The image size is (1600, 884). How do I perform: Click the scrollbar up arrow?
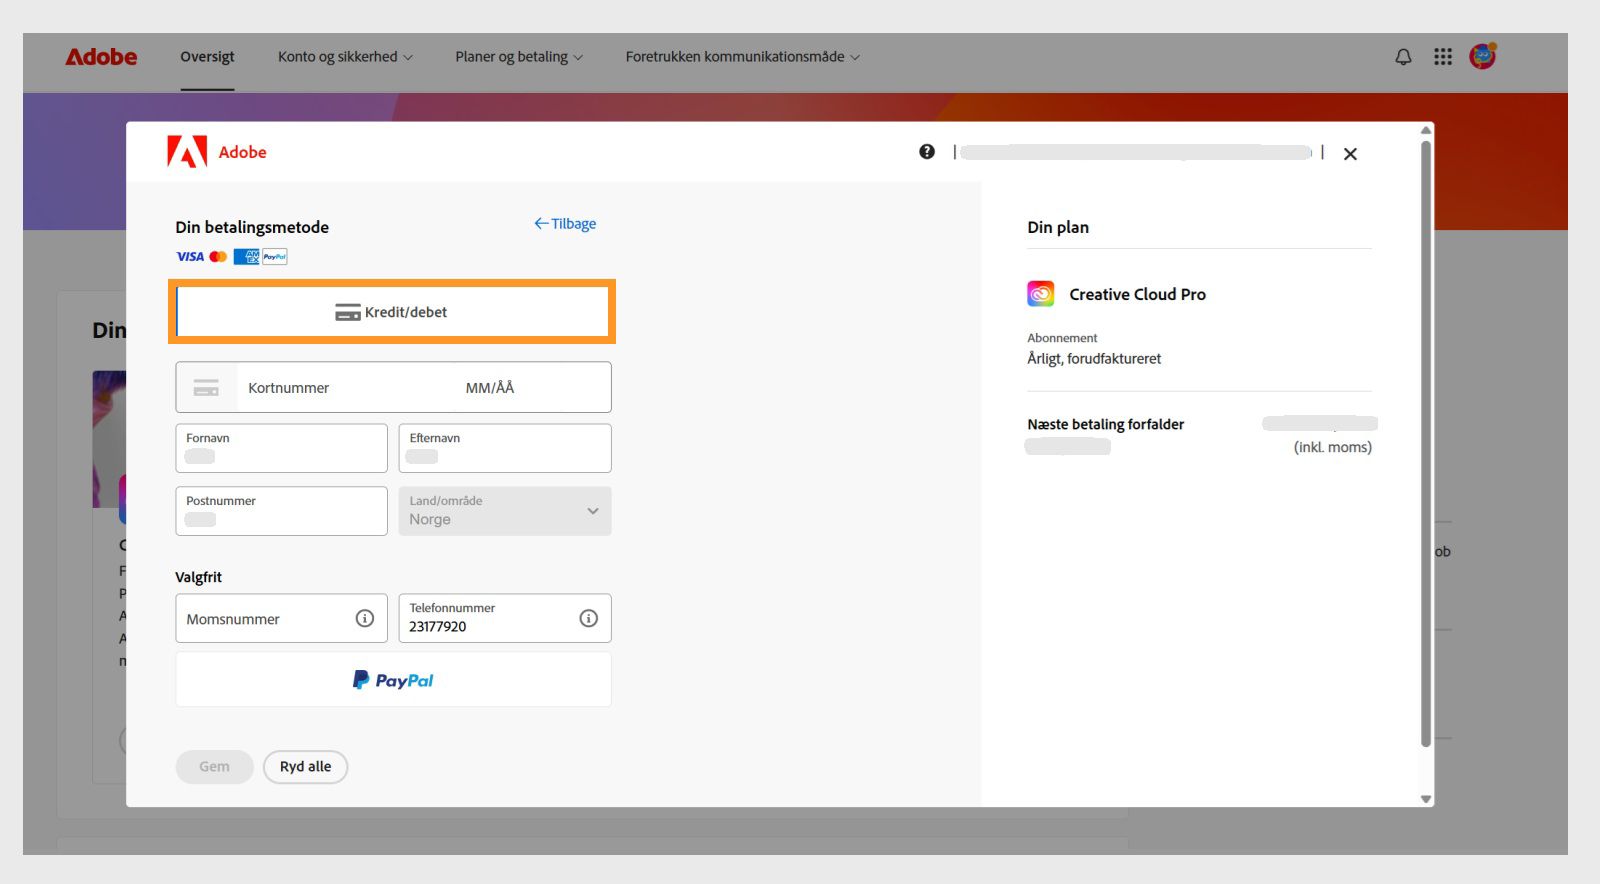1426,130
